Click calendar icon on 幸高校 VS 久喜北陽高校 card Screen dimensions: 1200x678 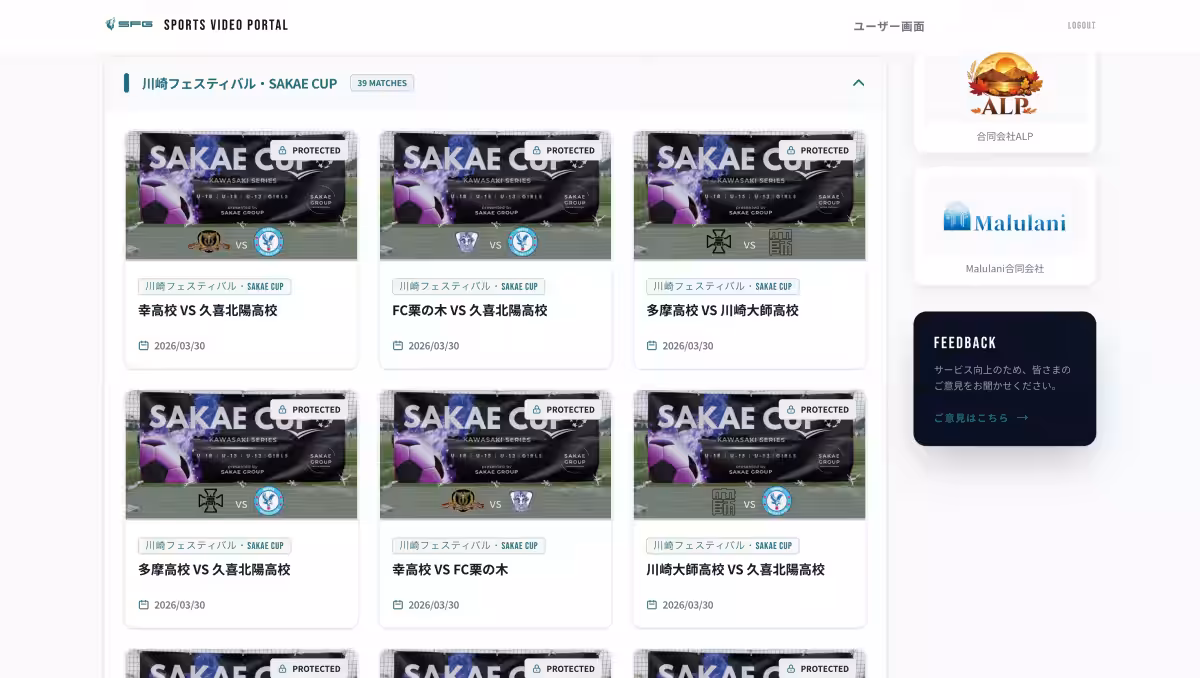[144, 345]
